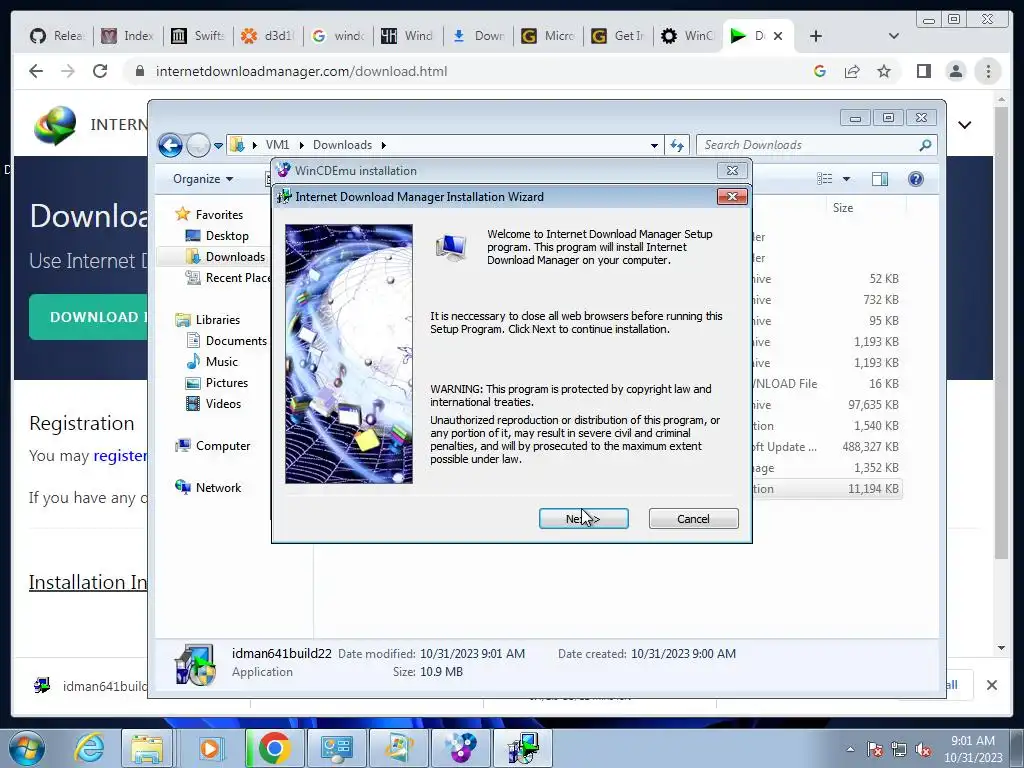
Task: Select the file row sized 97,635 KB
Action: tap(826, 405)
